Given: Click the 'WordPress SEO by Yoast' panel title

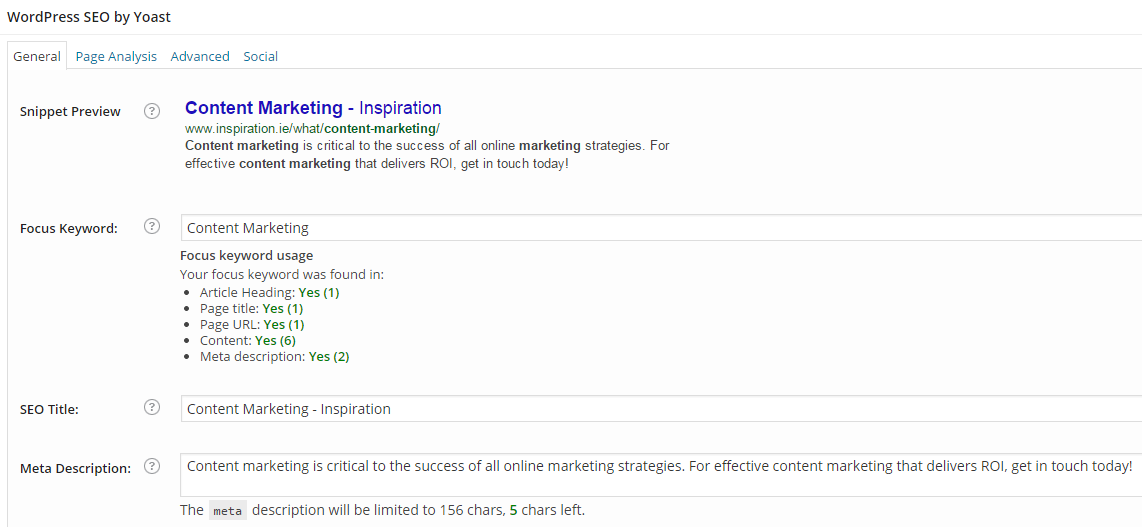Looking at the screenshot, I should (89, 17).
